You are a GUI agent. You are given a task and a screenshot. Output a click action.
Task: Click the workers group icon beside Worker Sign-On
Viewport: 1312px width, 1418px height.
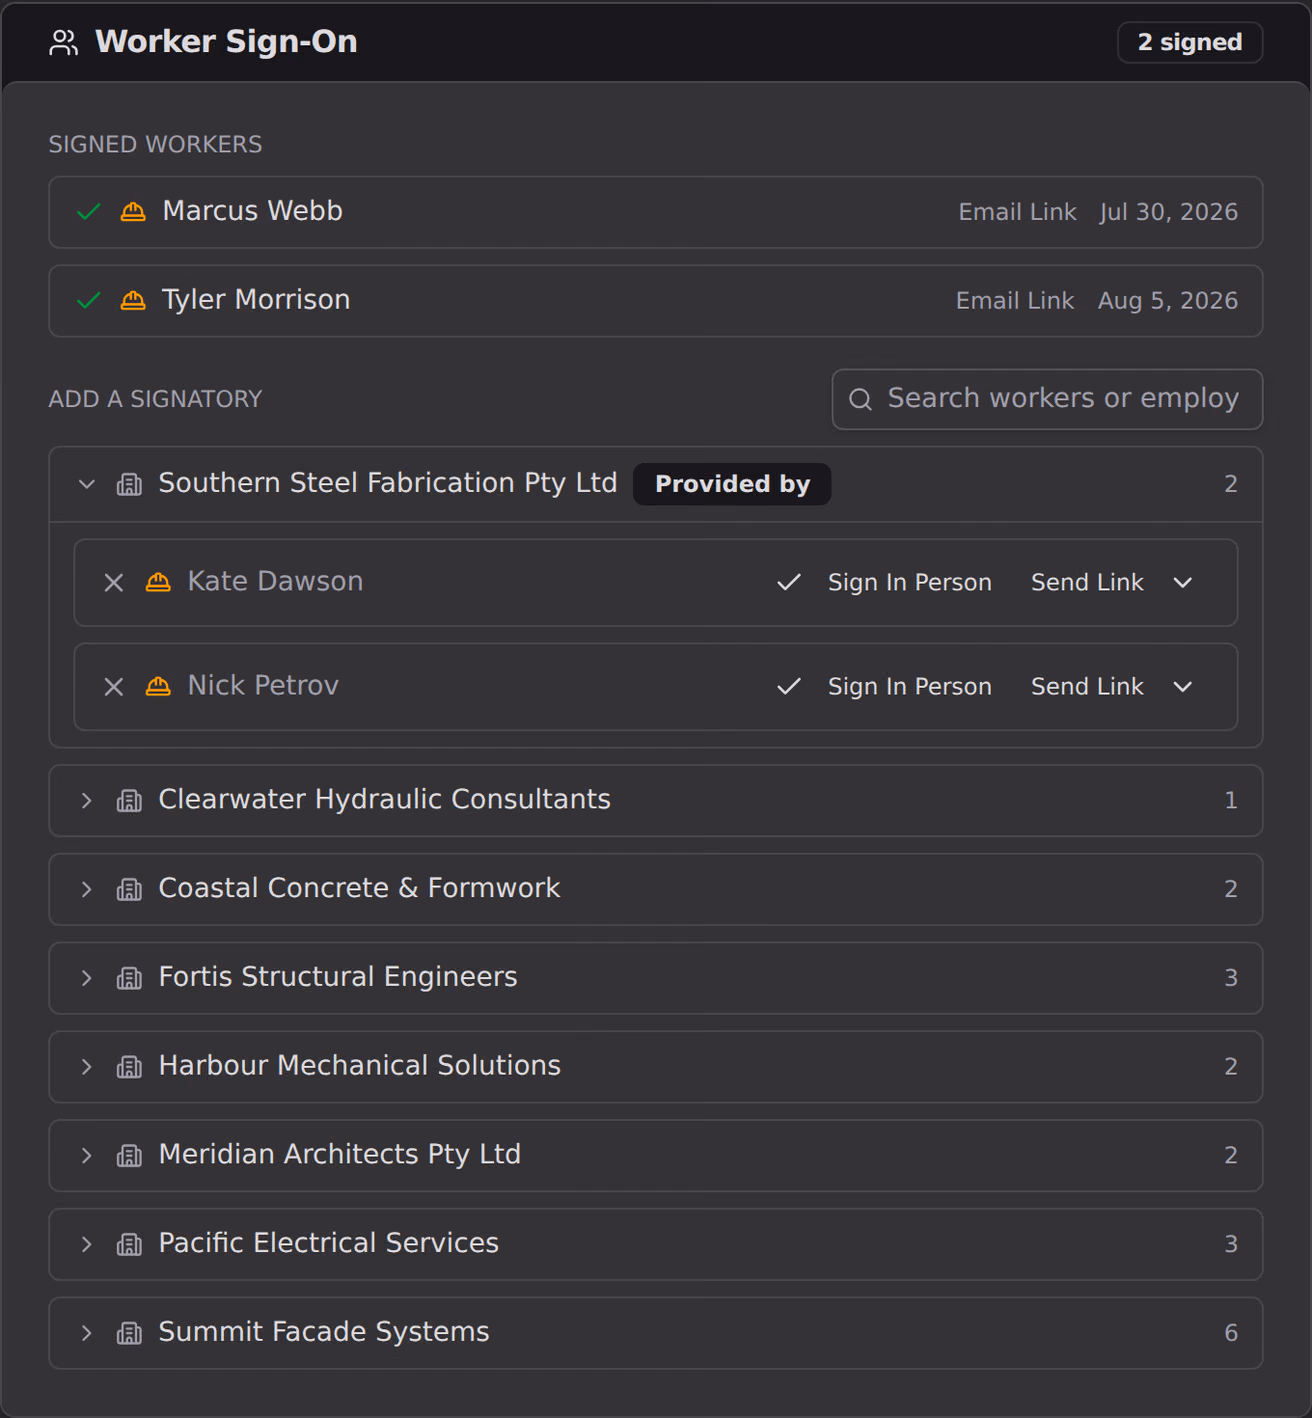pyautogui.click(x=64, y=42)
